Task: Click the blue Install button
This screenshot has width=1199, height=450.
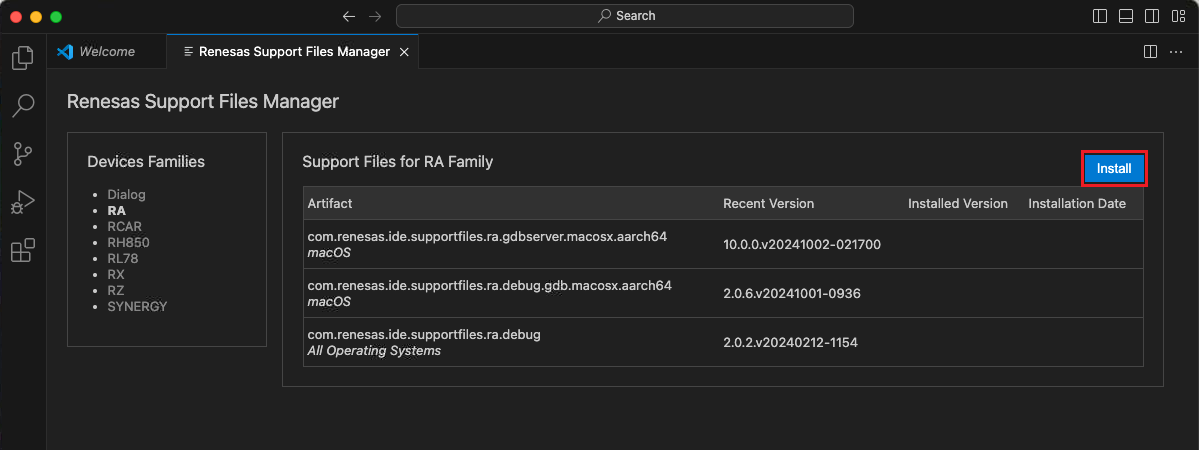Action: 1114,168
